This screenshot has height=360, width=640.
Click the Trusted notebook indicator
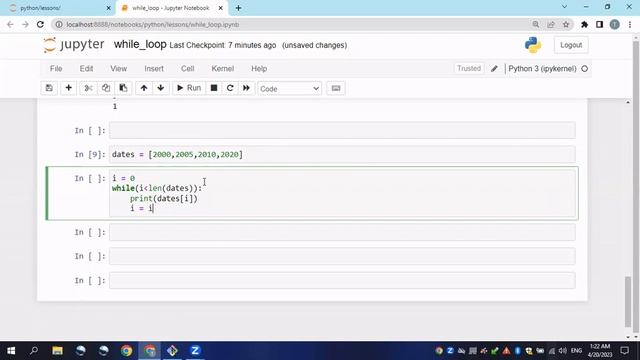pos(469,69)
